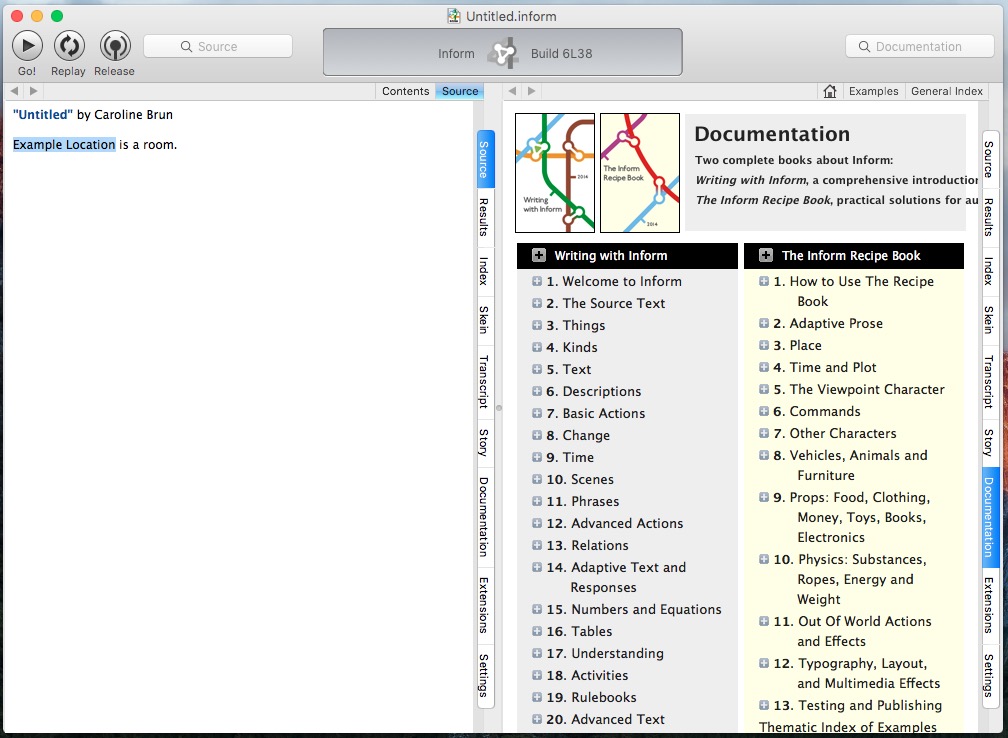Click back arrow in left source pane
The width and height of the screenshot is (1008, 738).
[x=14, y=91]
